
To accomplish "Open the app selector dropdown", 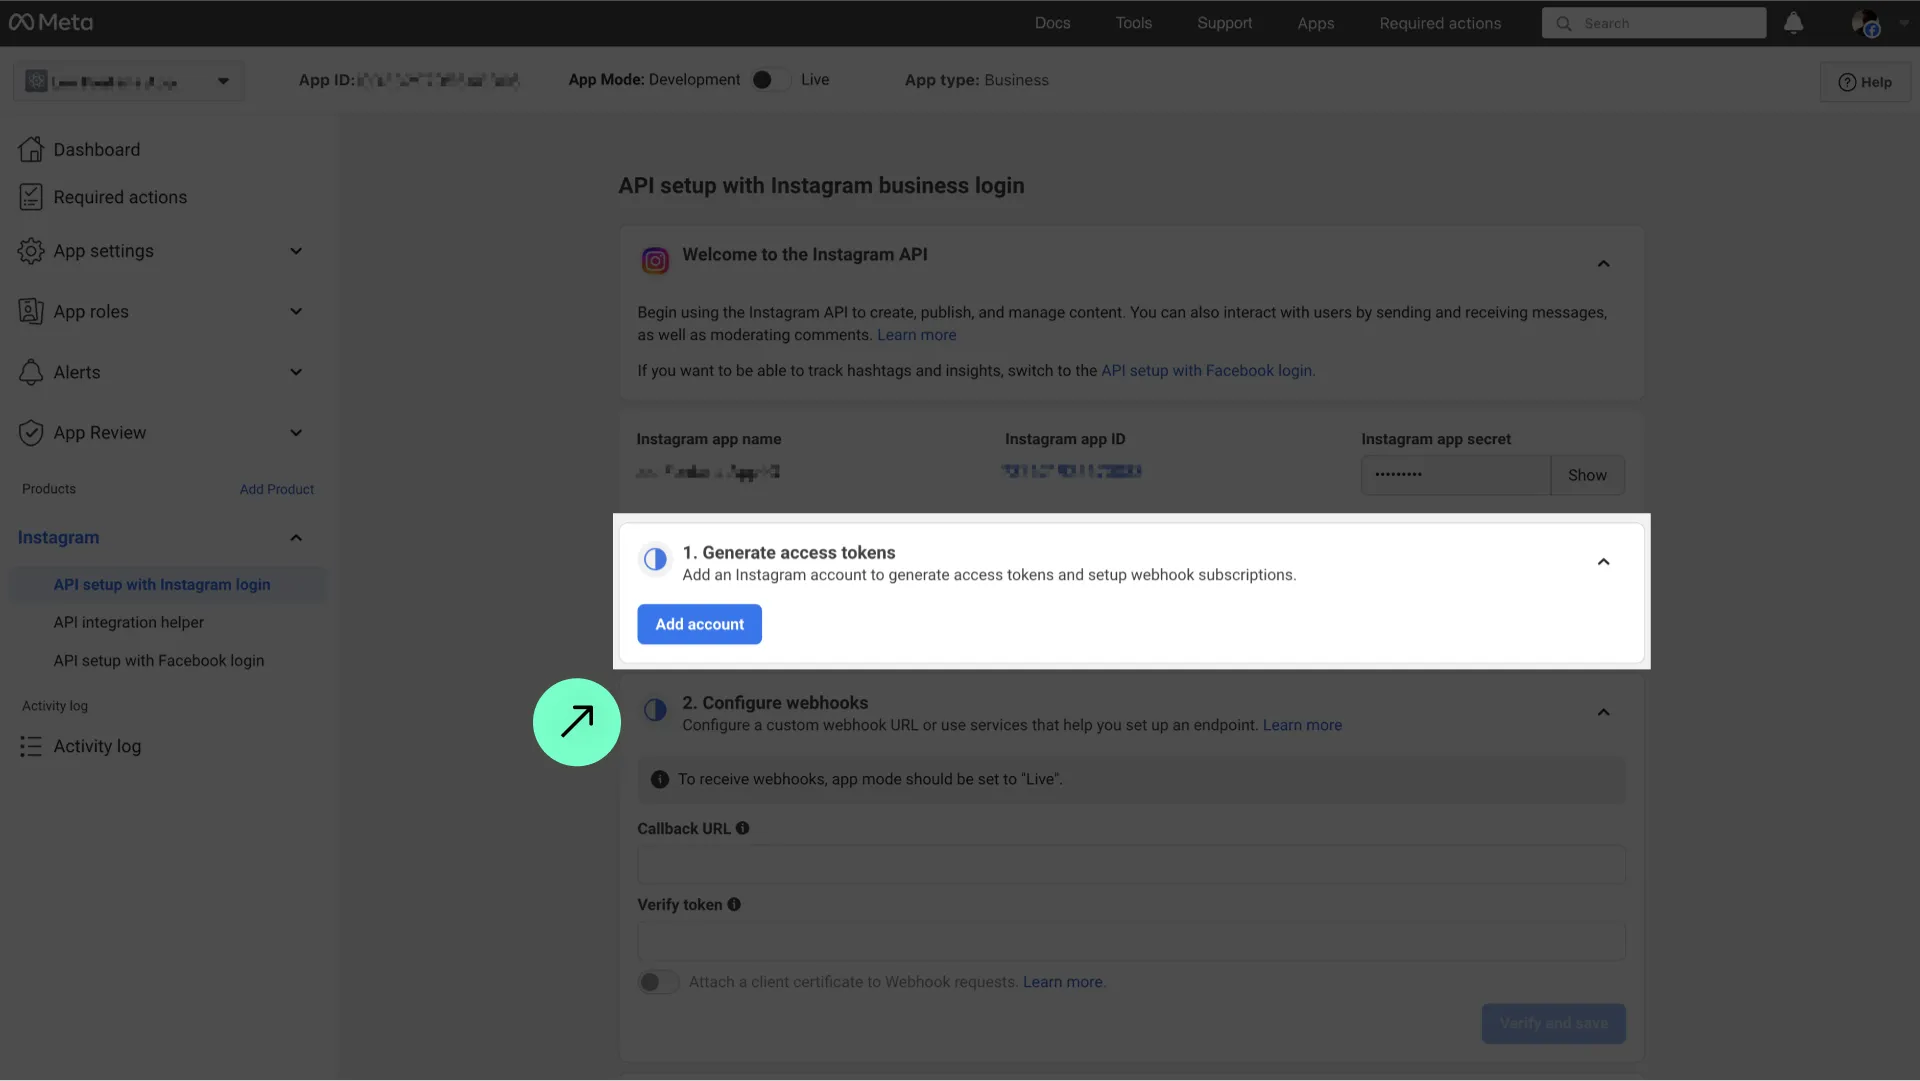I will coord(128,81).
